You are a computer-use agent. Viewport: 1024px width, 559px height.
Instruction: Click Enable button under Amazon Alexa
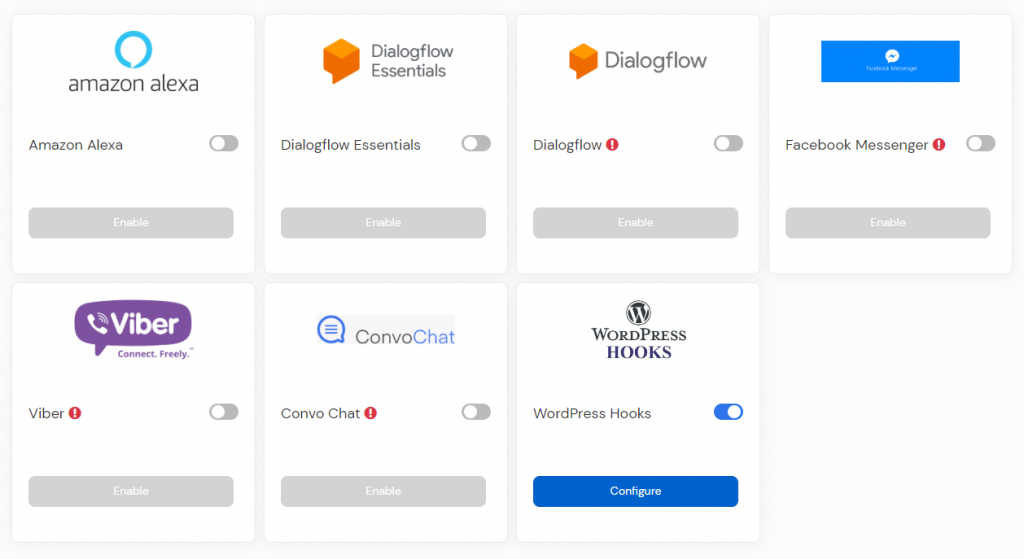[x=131, y=223]
